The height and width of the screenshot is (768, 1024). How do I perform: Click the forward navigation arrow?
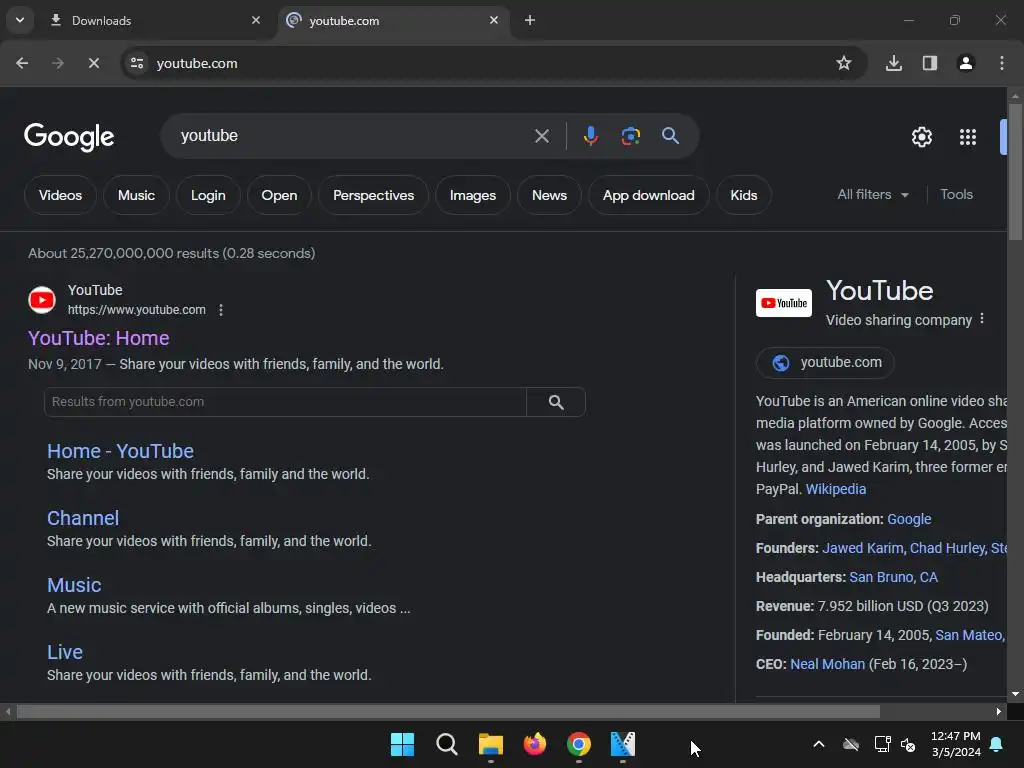[58, 63]
